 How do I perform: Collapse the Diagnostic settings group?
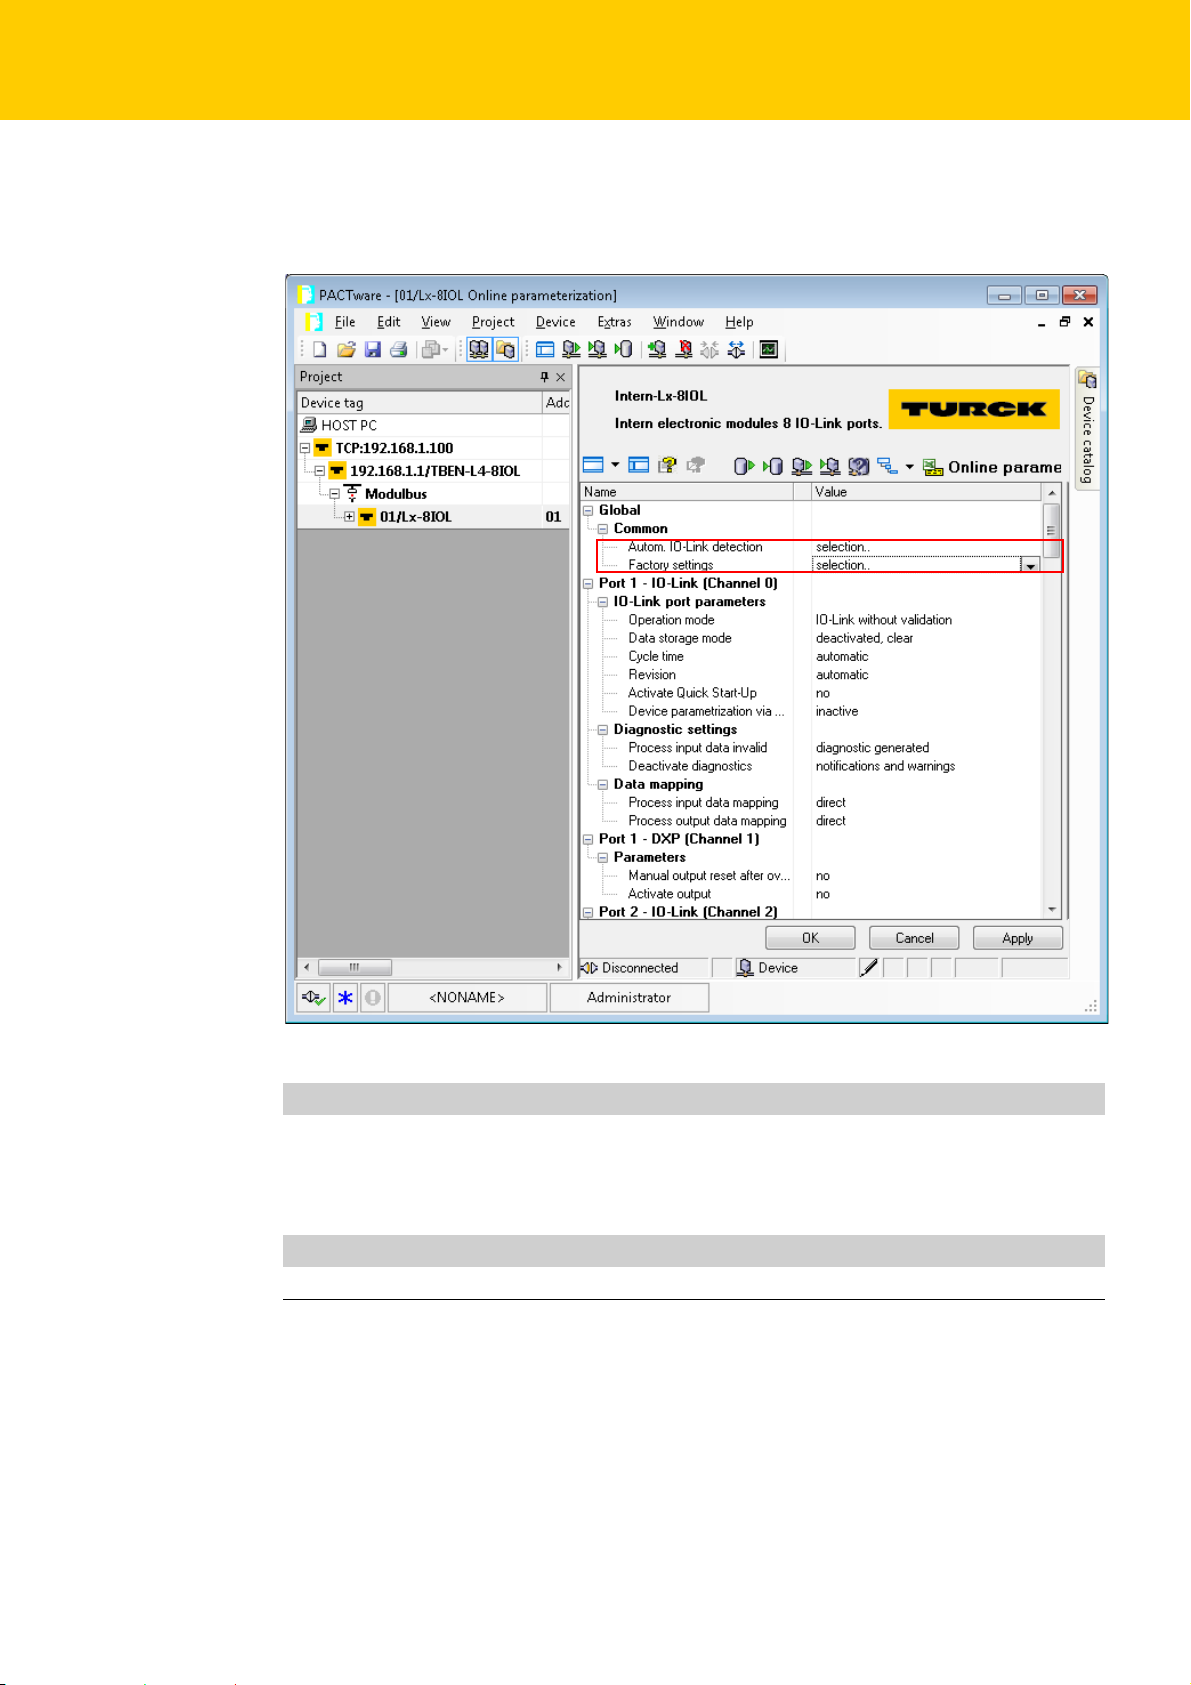coord(603,730)
